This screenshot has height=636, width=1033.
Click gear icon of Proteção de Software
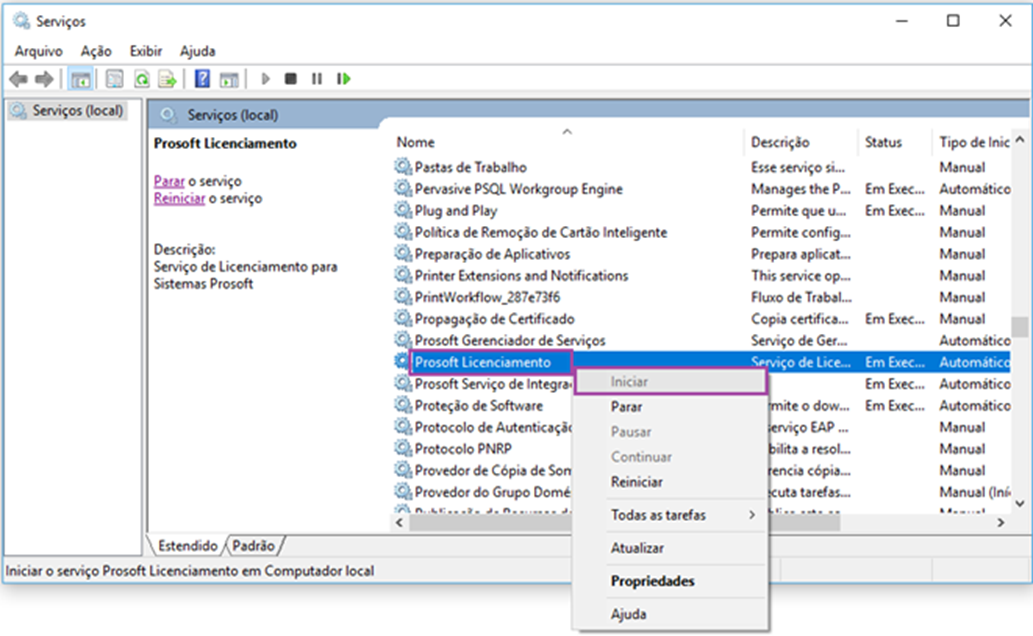click(x=403, y=405)
